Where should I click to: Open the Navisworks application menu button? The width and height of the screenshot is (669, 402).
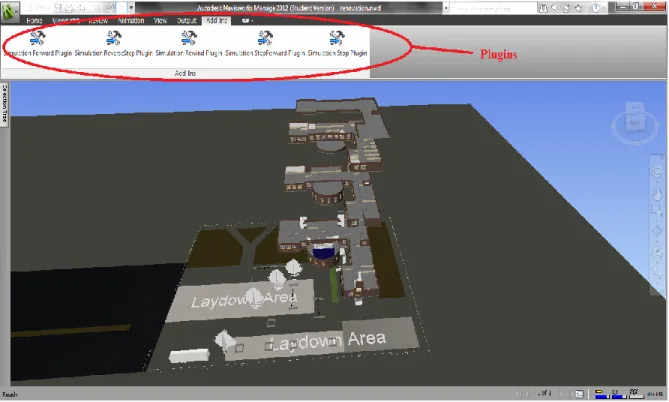point(9,12)
